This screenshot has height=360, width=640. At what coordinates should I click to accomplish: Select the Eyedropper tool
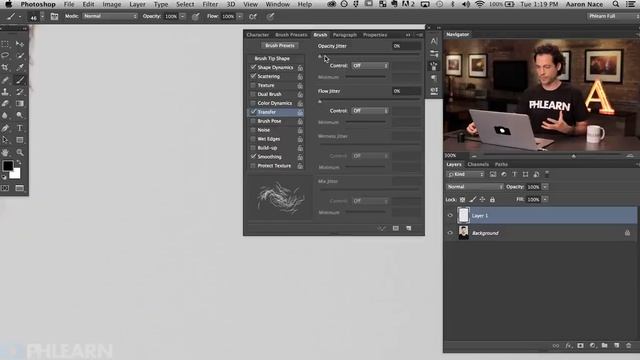coord(20,67)
